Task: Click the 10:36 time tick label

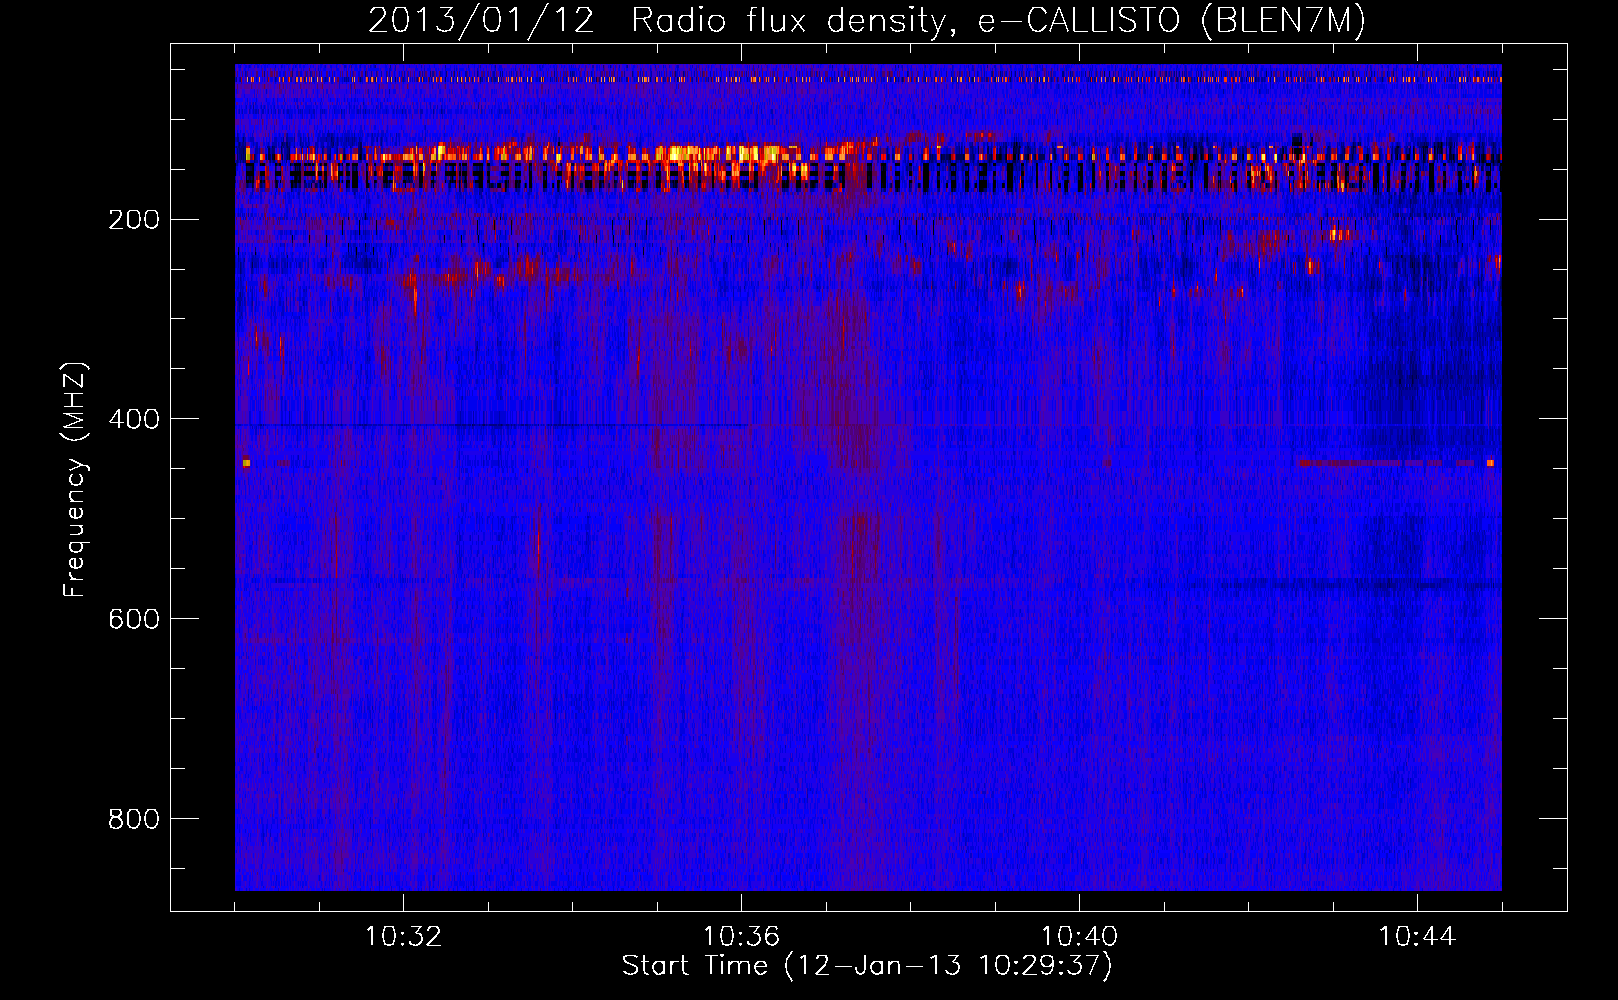Action: click(x=741, y=937)
